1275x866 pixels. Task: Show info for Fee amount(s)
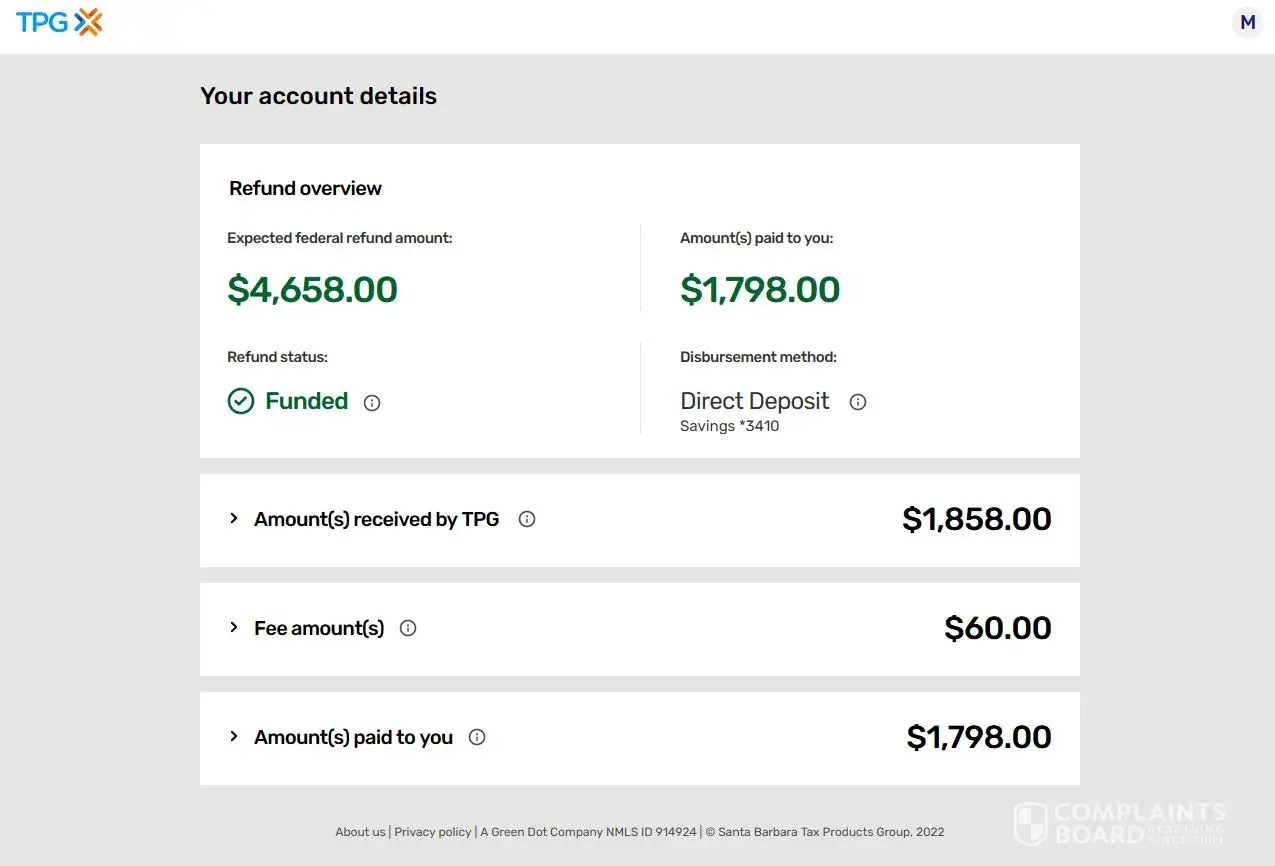click(408, 628)
